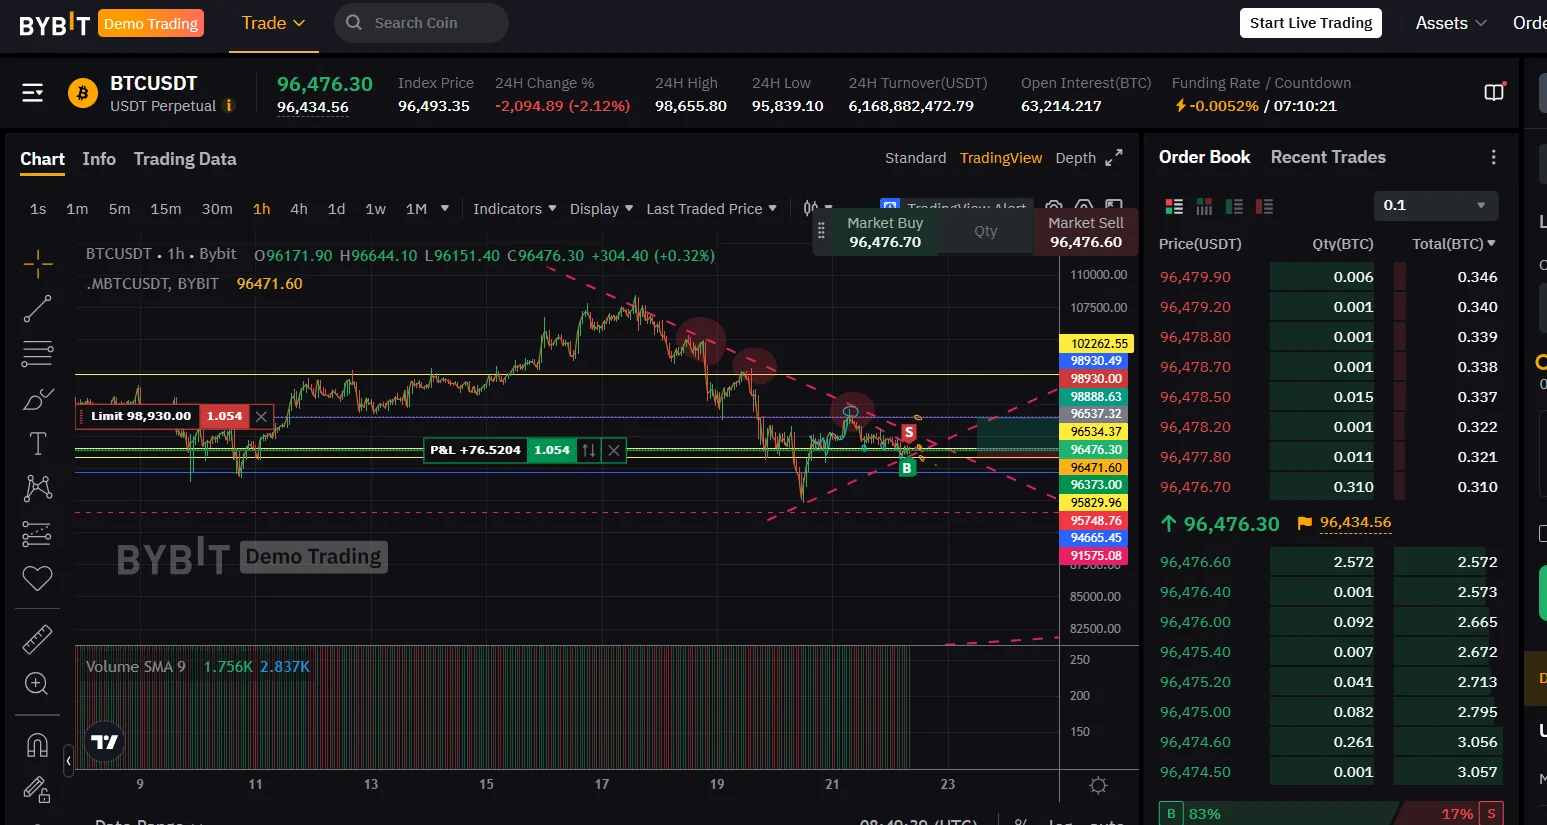Open the Fibonacci retracement tool
Viewport: 1547px width, 825px height.
click(38, 354)
